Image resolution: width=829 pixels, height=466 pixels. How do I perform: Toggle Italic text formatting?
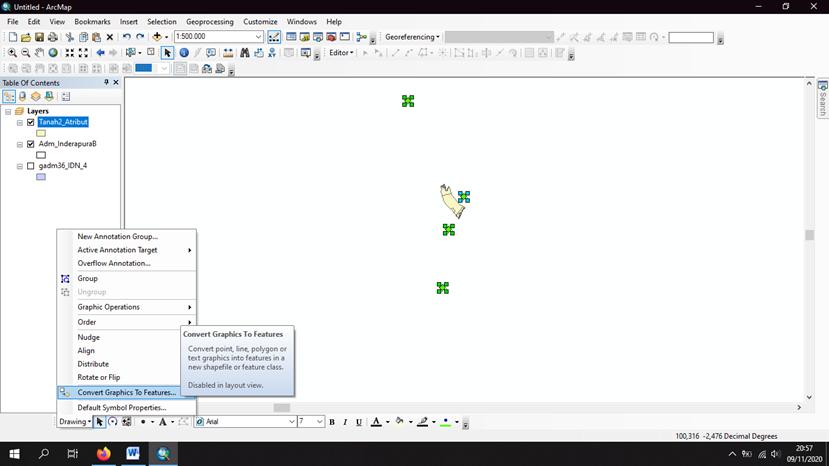click(345, 422)
